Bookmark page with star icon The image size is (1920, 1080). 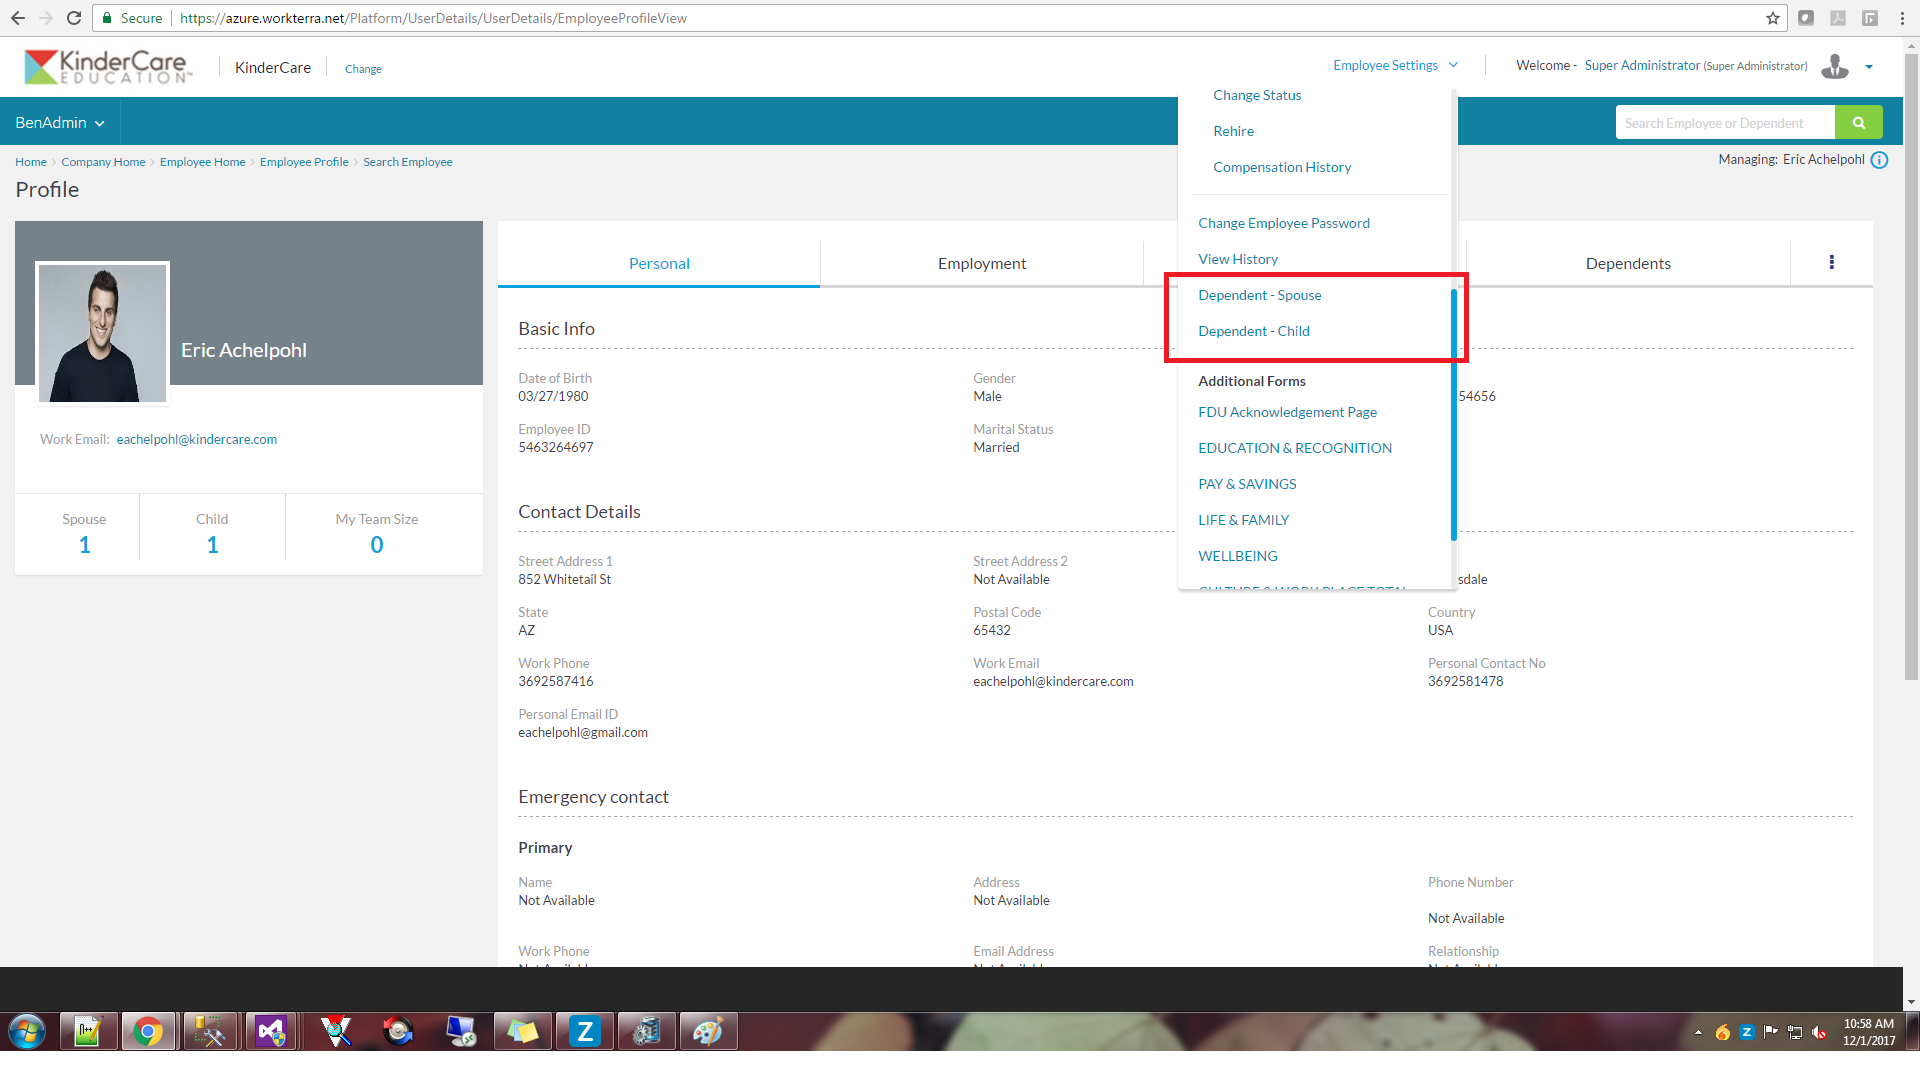pyautogui.click(x=1773, y=18)
